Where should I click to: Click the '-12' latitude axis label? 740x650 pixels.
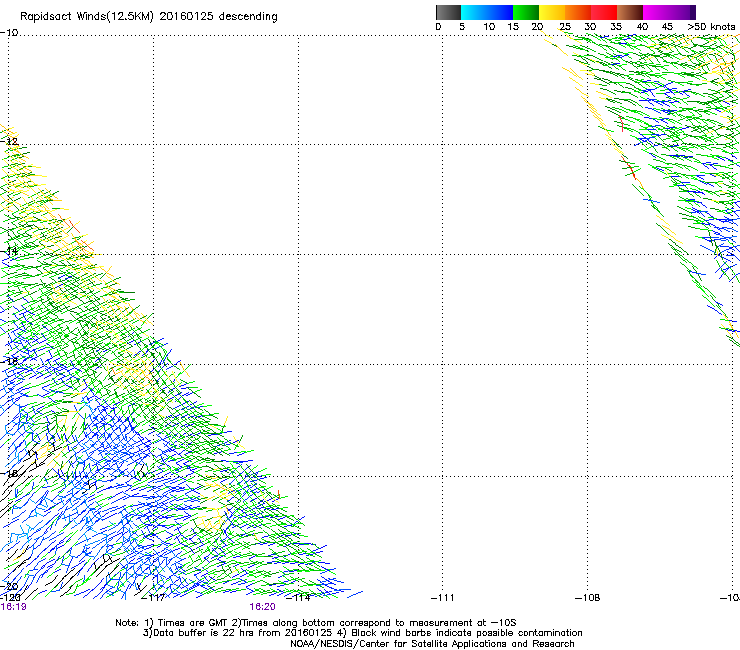pos(9,141)
